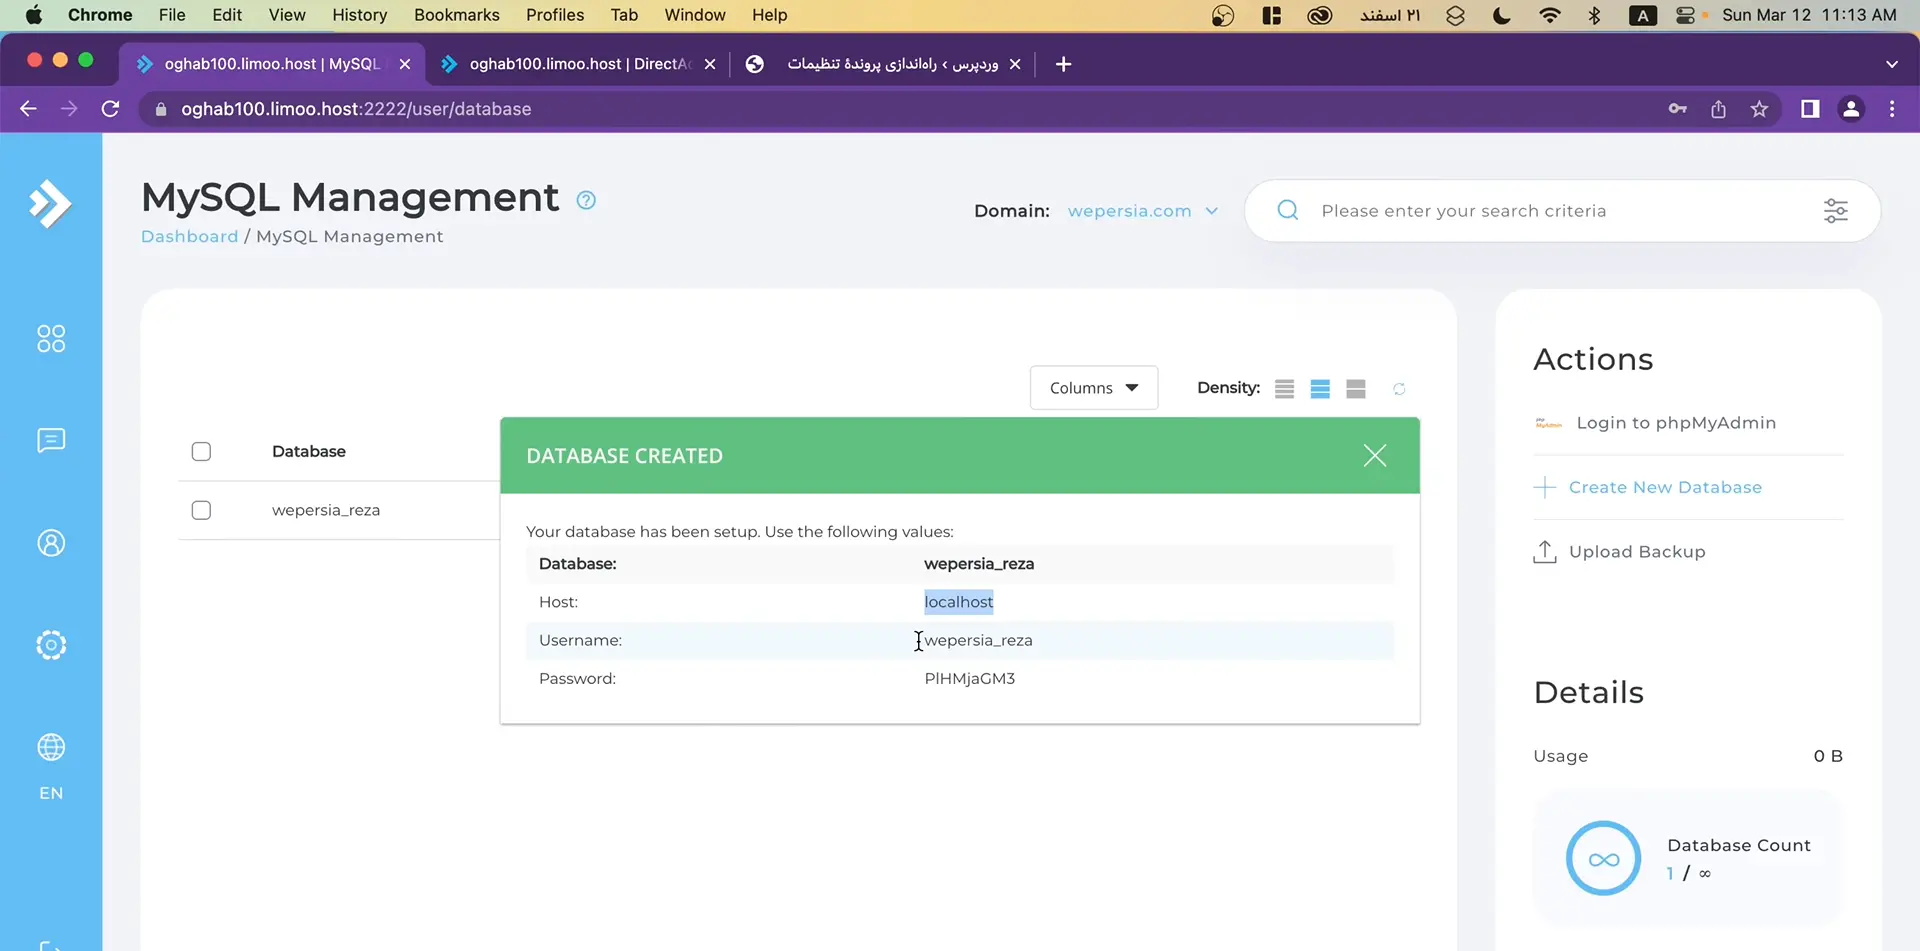
Task: Tick the select-all checkbox in Database header
Action: tap(201, 452)
